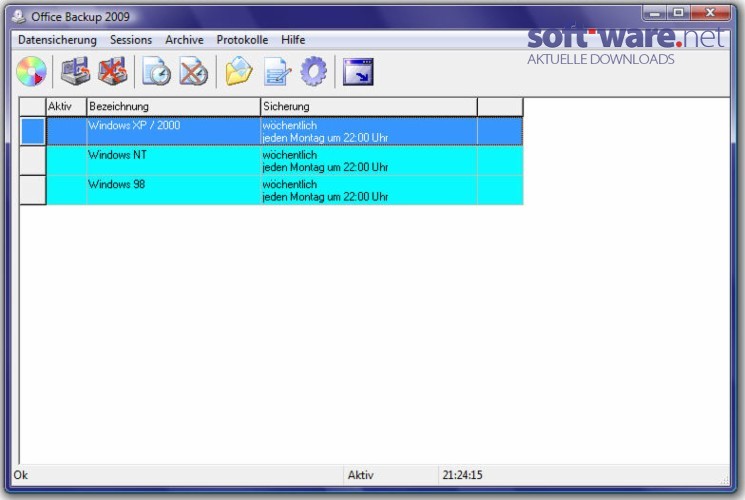Click the Aktiv status bar entry

pyautogui.click(x=361, y=475)
